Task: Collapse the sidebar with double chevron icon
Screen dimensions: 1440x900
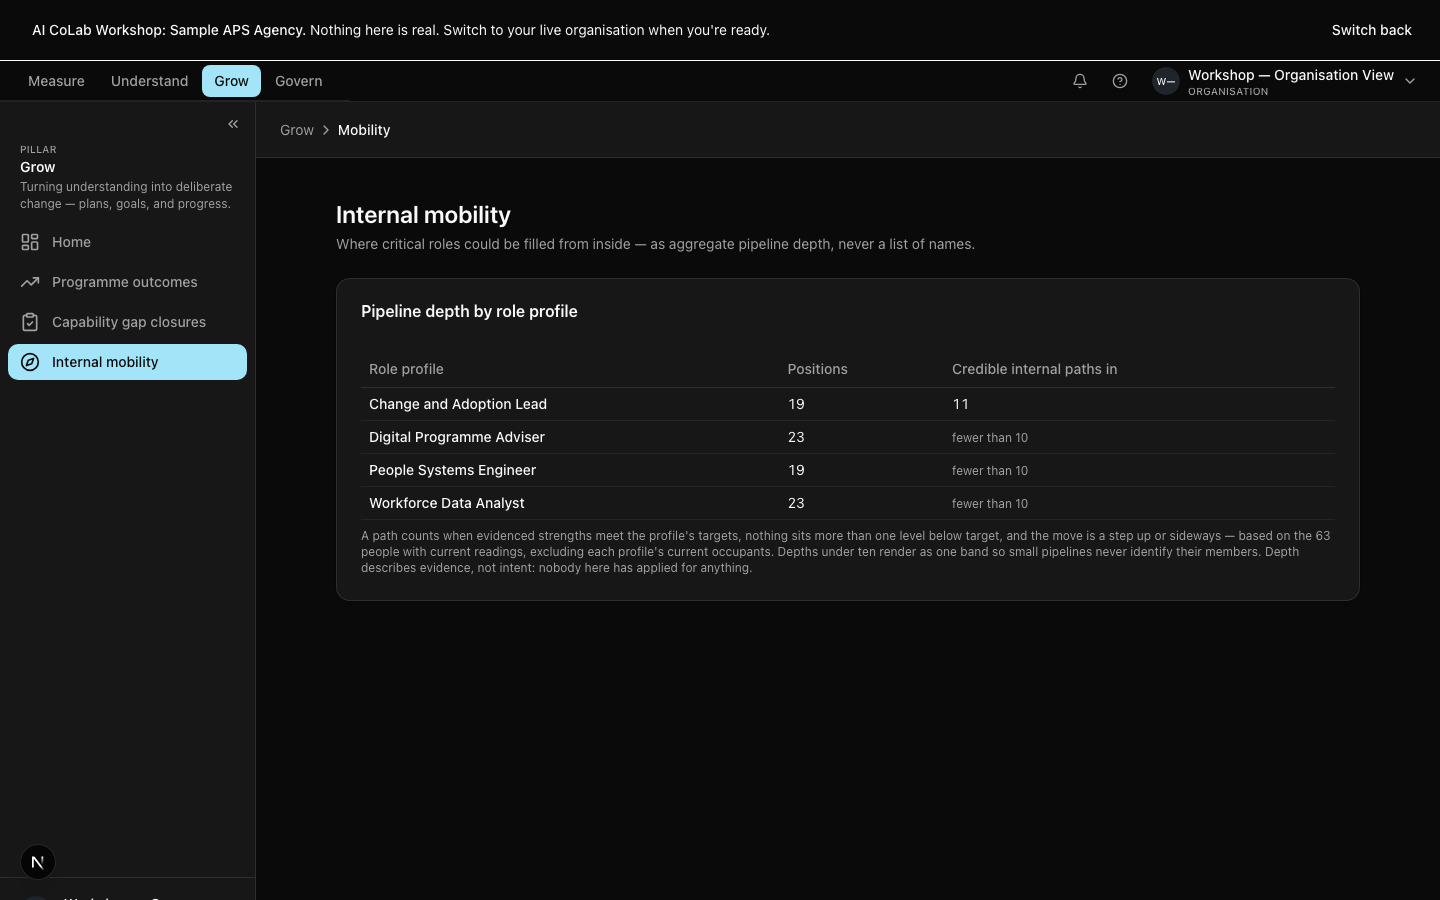Action: click(233, 124)
